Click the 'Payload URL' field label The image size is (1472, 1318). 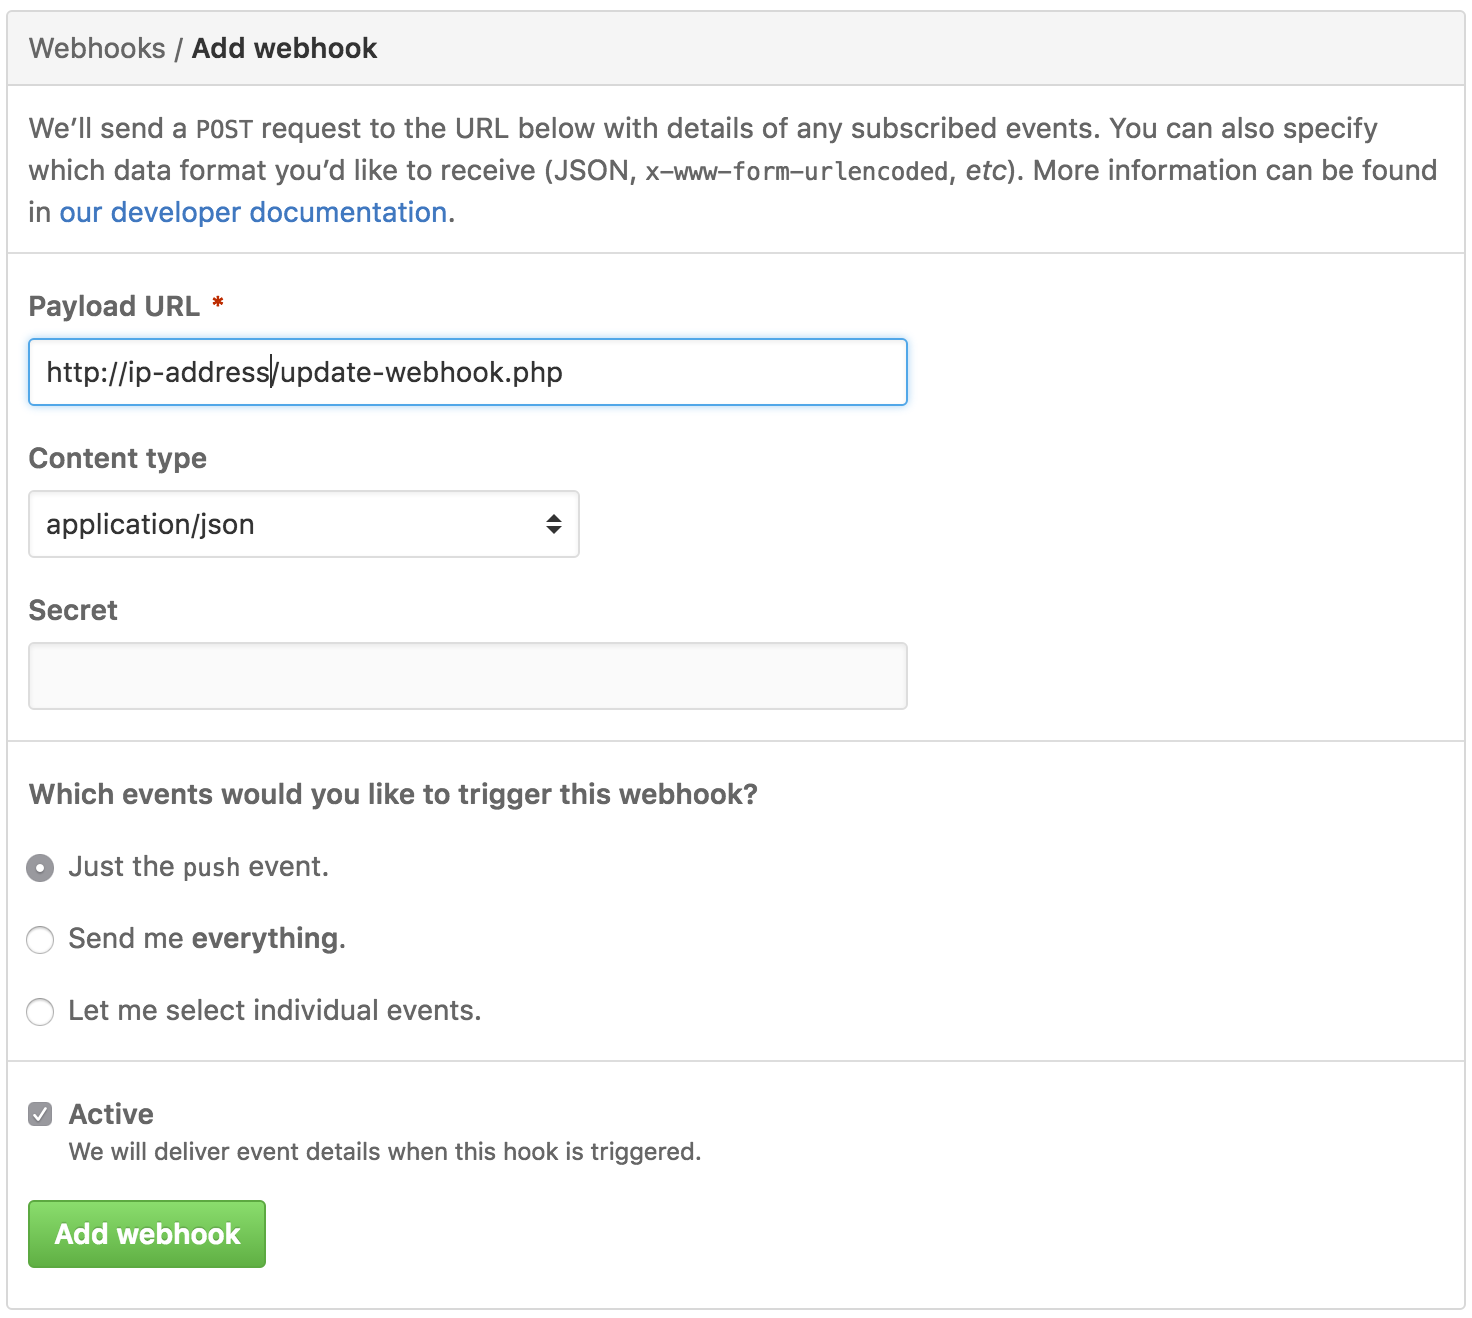coord(114,306)
